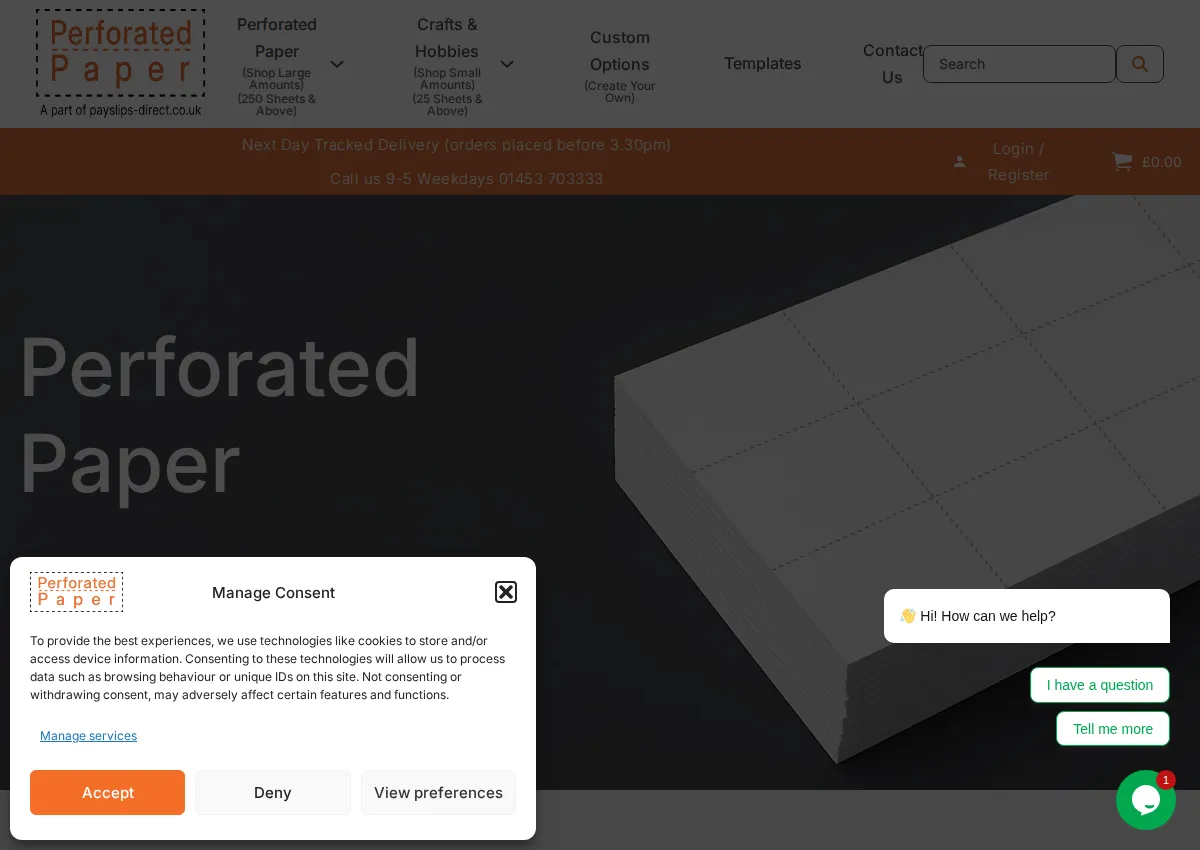The width and height of the screenshot is (1200, 850).
Task: Click the 'Call us 9-5 Weekdays' phone text
Action: tap(467, 179)
